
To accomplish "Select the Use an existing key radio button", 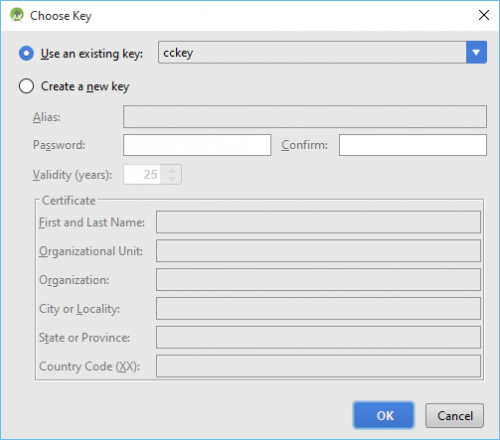I will (x=26, y=54).
